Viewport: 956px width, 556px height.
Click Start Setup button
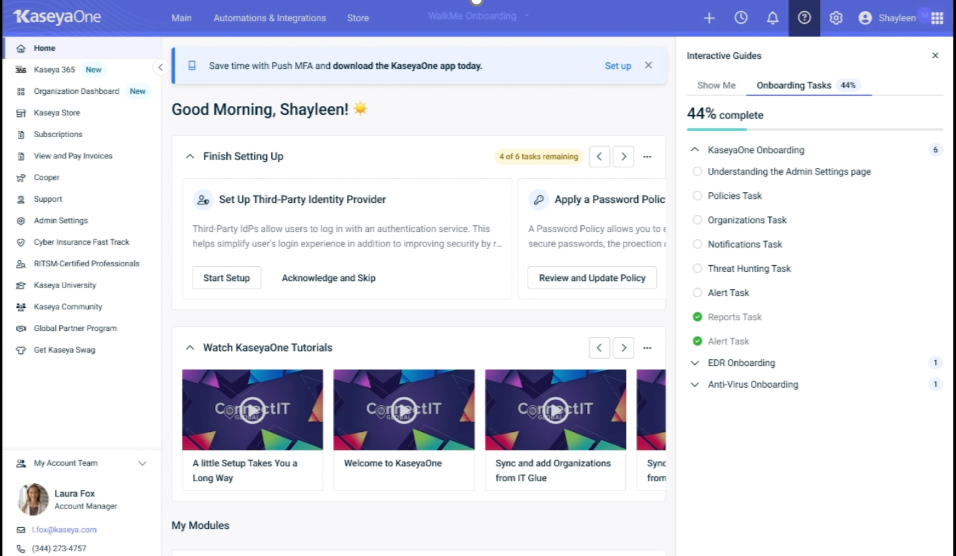tap(226, 278)
